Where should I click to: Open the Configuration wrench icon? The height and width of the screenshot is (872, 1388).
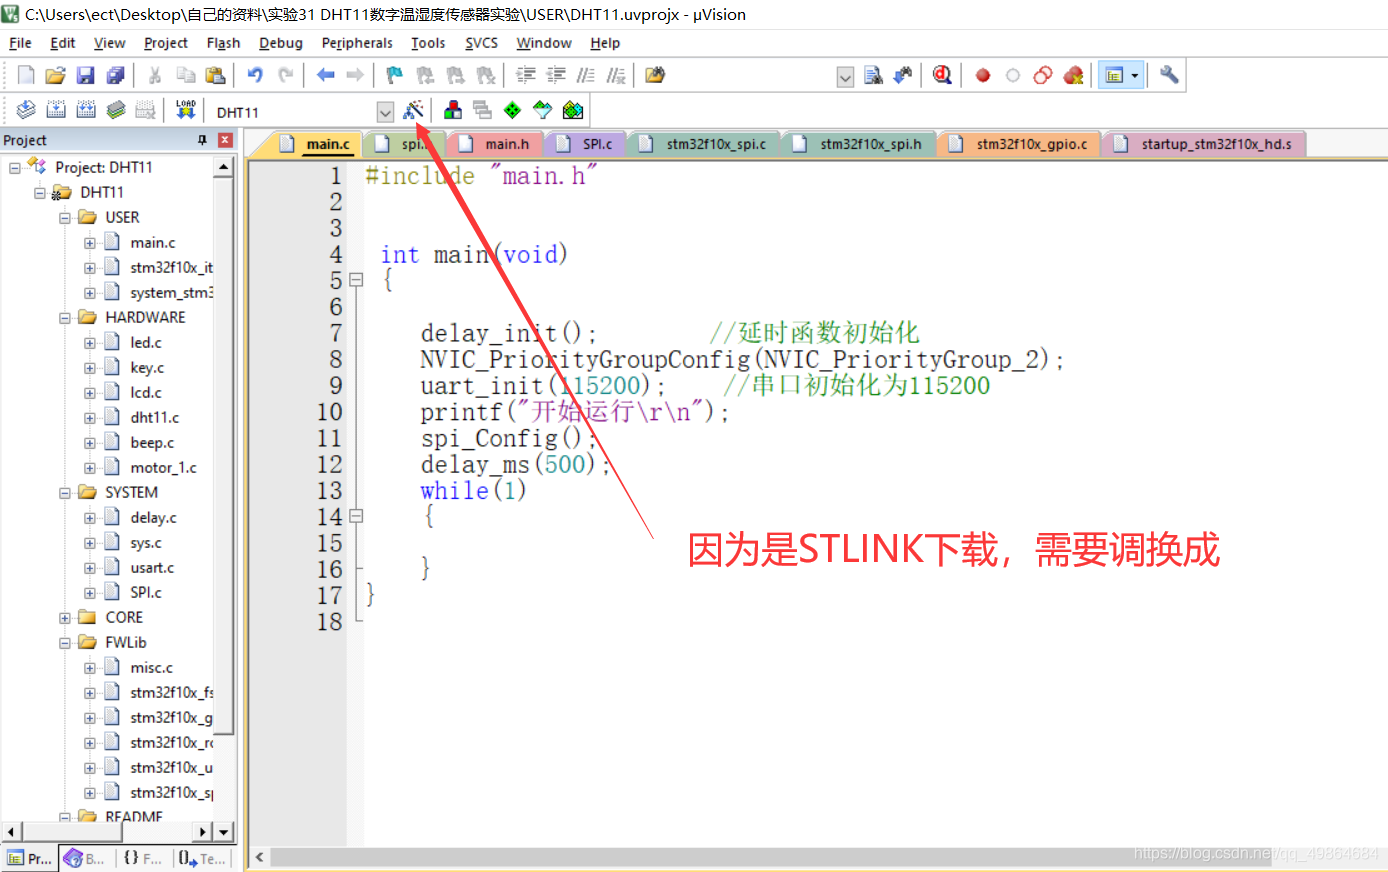tap(1169, 75)
